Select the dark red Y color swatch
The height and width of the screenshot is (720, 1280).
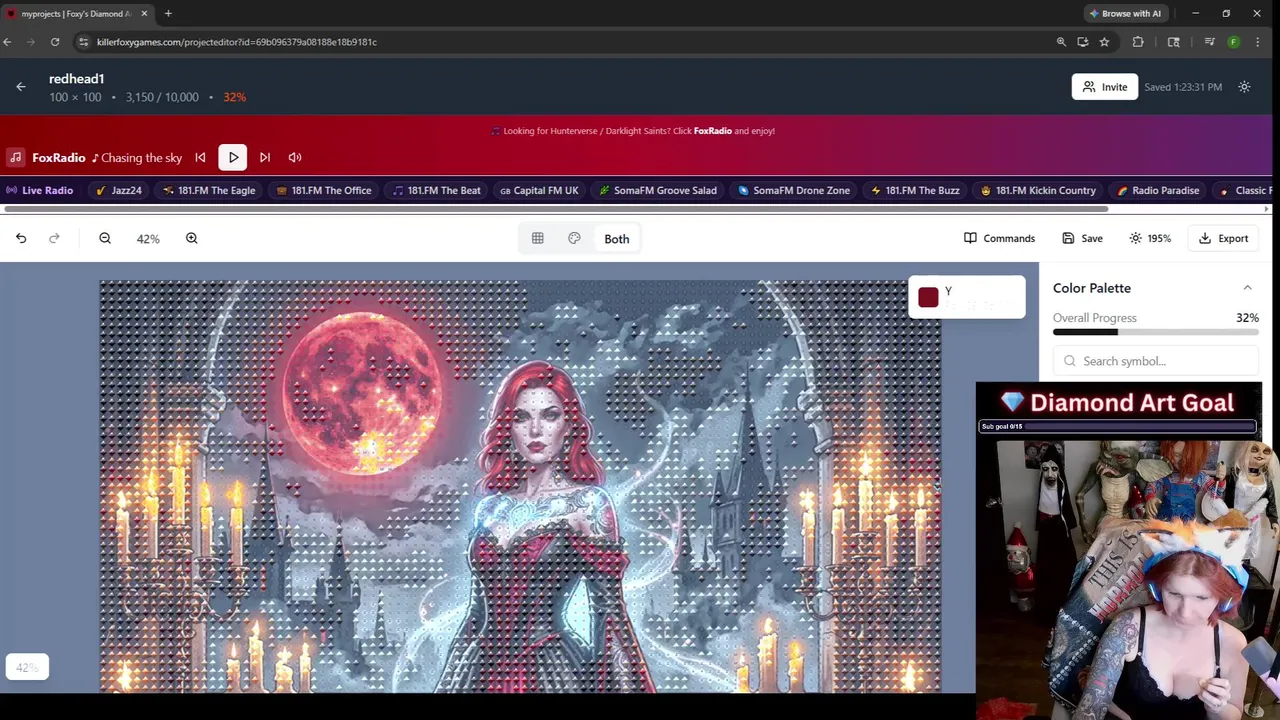coord(928,297)
